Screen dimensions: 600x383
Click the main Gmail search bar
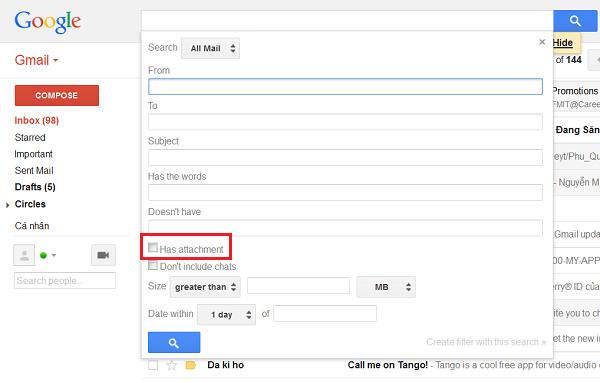pyautogui.click(x=347, y=21)
